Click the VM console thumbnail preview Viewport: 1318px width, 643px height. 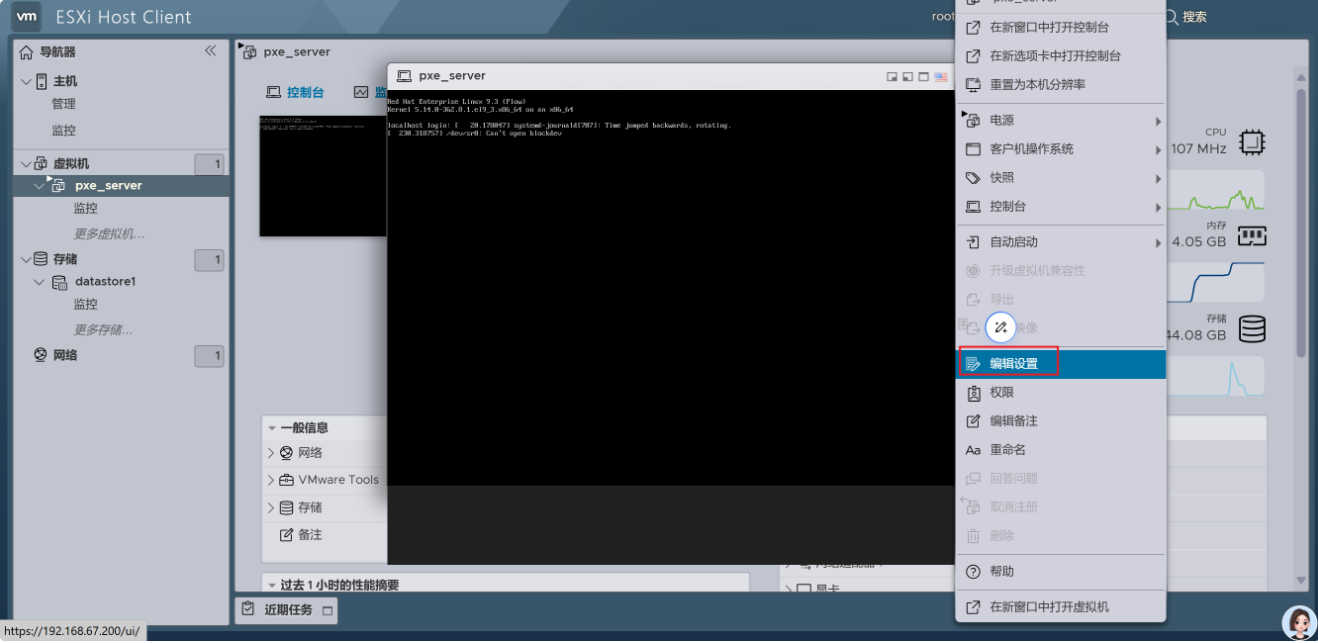click(323, 176)
